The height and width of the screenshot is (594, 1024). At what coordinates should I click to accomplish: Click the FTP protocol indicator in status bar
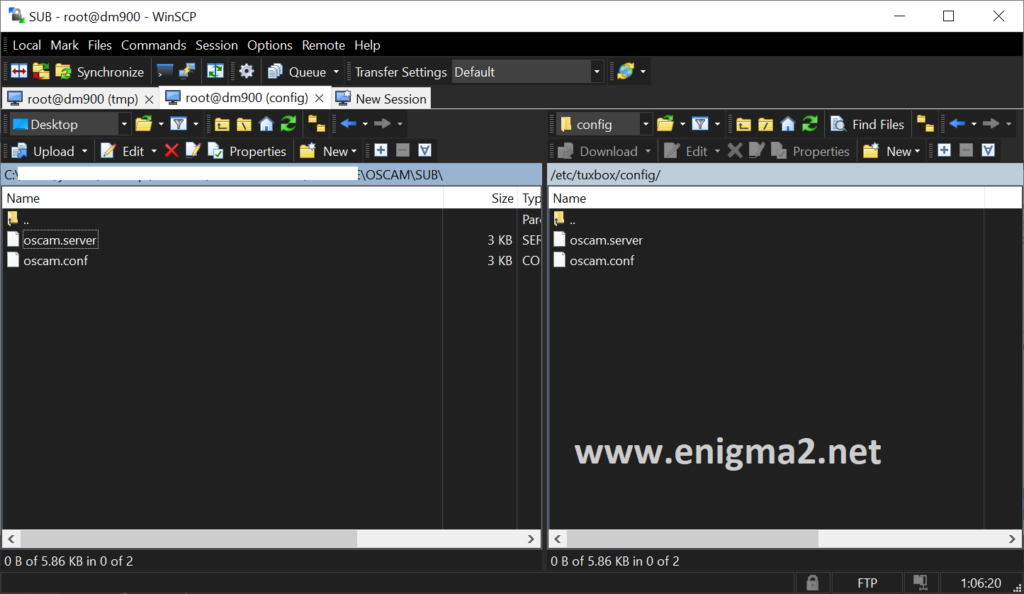tap(867, 582)
